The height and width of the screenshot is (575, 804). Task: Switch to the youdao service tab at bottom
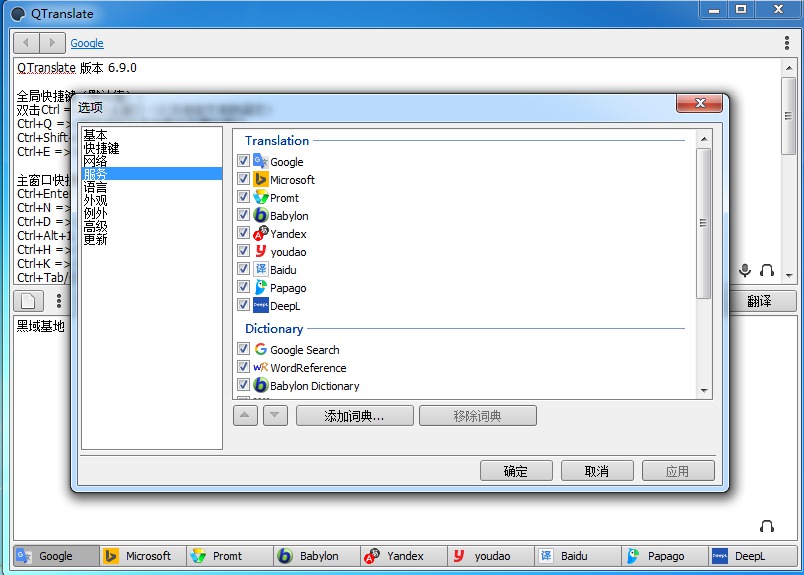pyautogui.click(x=491, y=556)
